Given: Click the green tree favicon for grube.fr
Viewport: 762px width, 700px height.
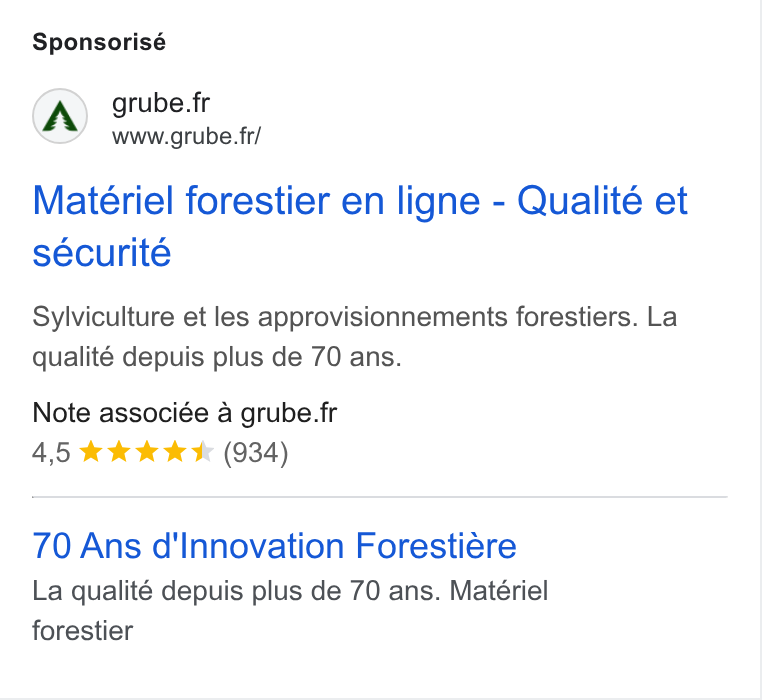Looking at the screenshot, I should point(60,116).
